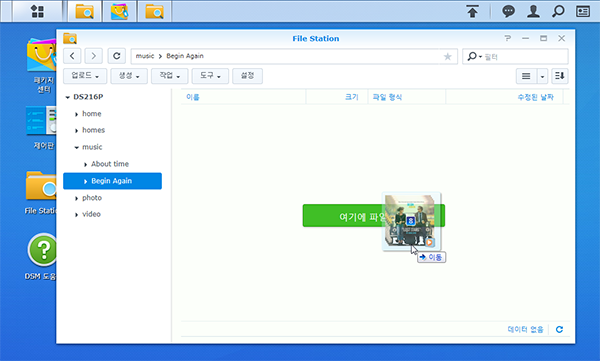This screenshot has width=600, height=361.
Task: Click the File Station window title icon
Action: click(x=70, y=38)
